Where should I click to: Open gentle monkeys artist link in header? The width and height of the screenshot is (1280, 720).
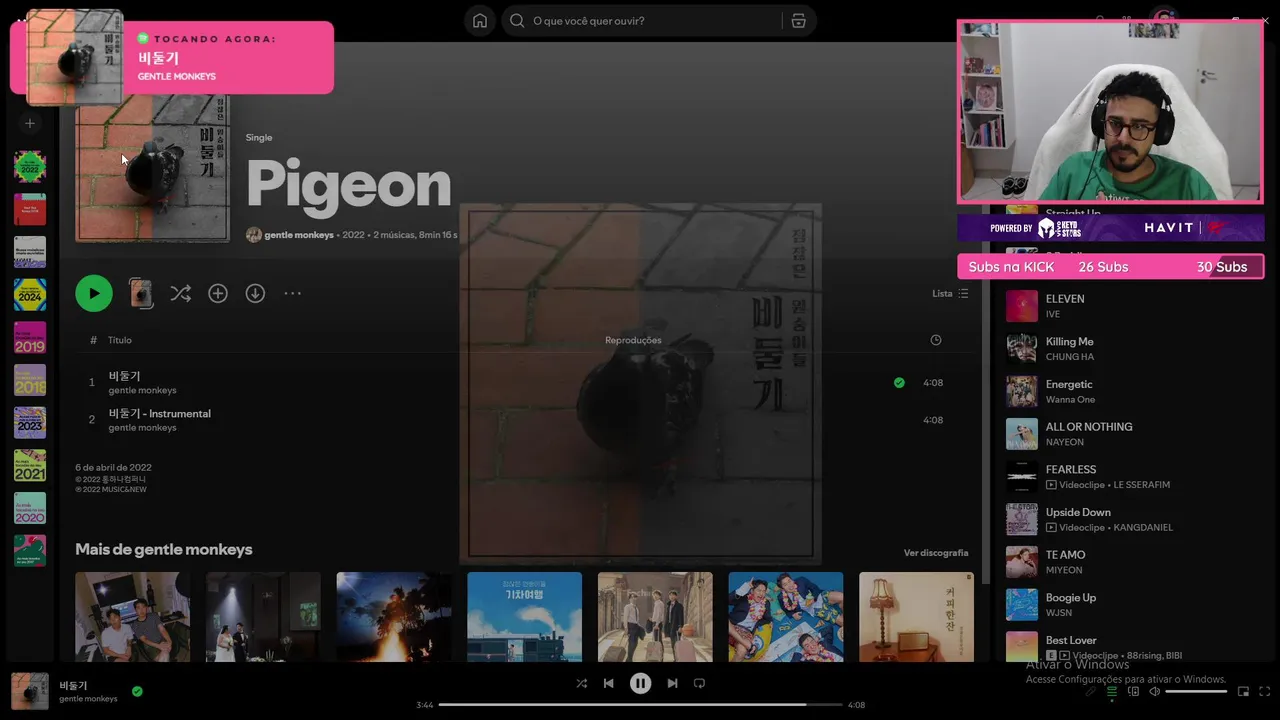[x=299, y=235]
